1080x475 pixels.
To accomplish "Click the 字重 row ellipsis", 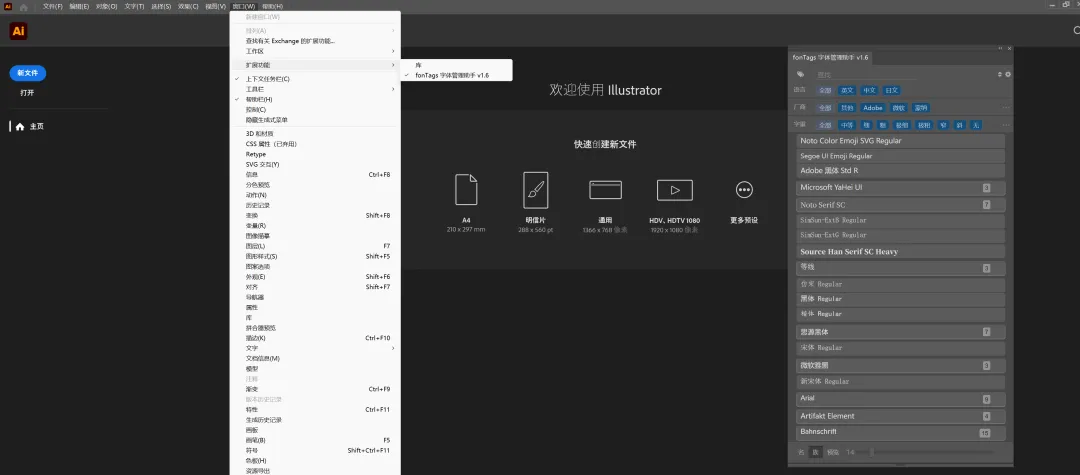I will point(1006,125).
